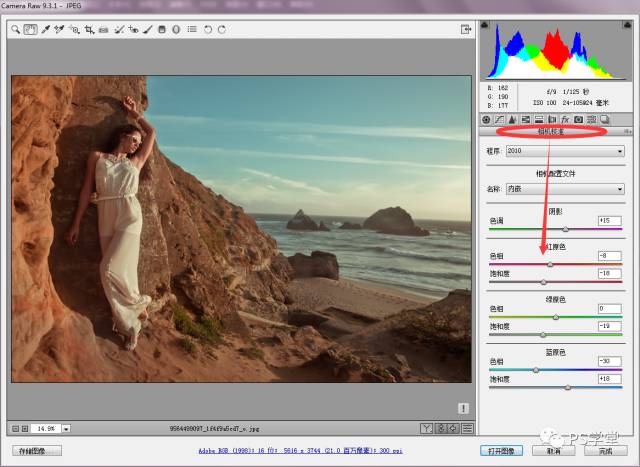Image resolution: width=640 pixels, height=467 pixels.
Task: Click the red primary saturation slider
Action: click(545, 282)
